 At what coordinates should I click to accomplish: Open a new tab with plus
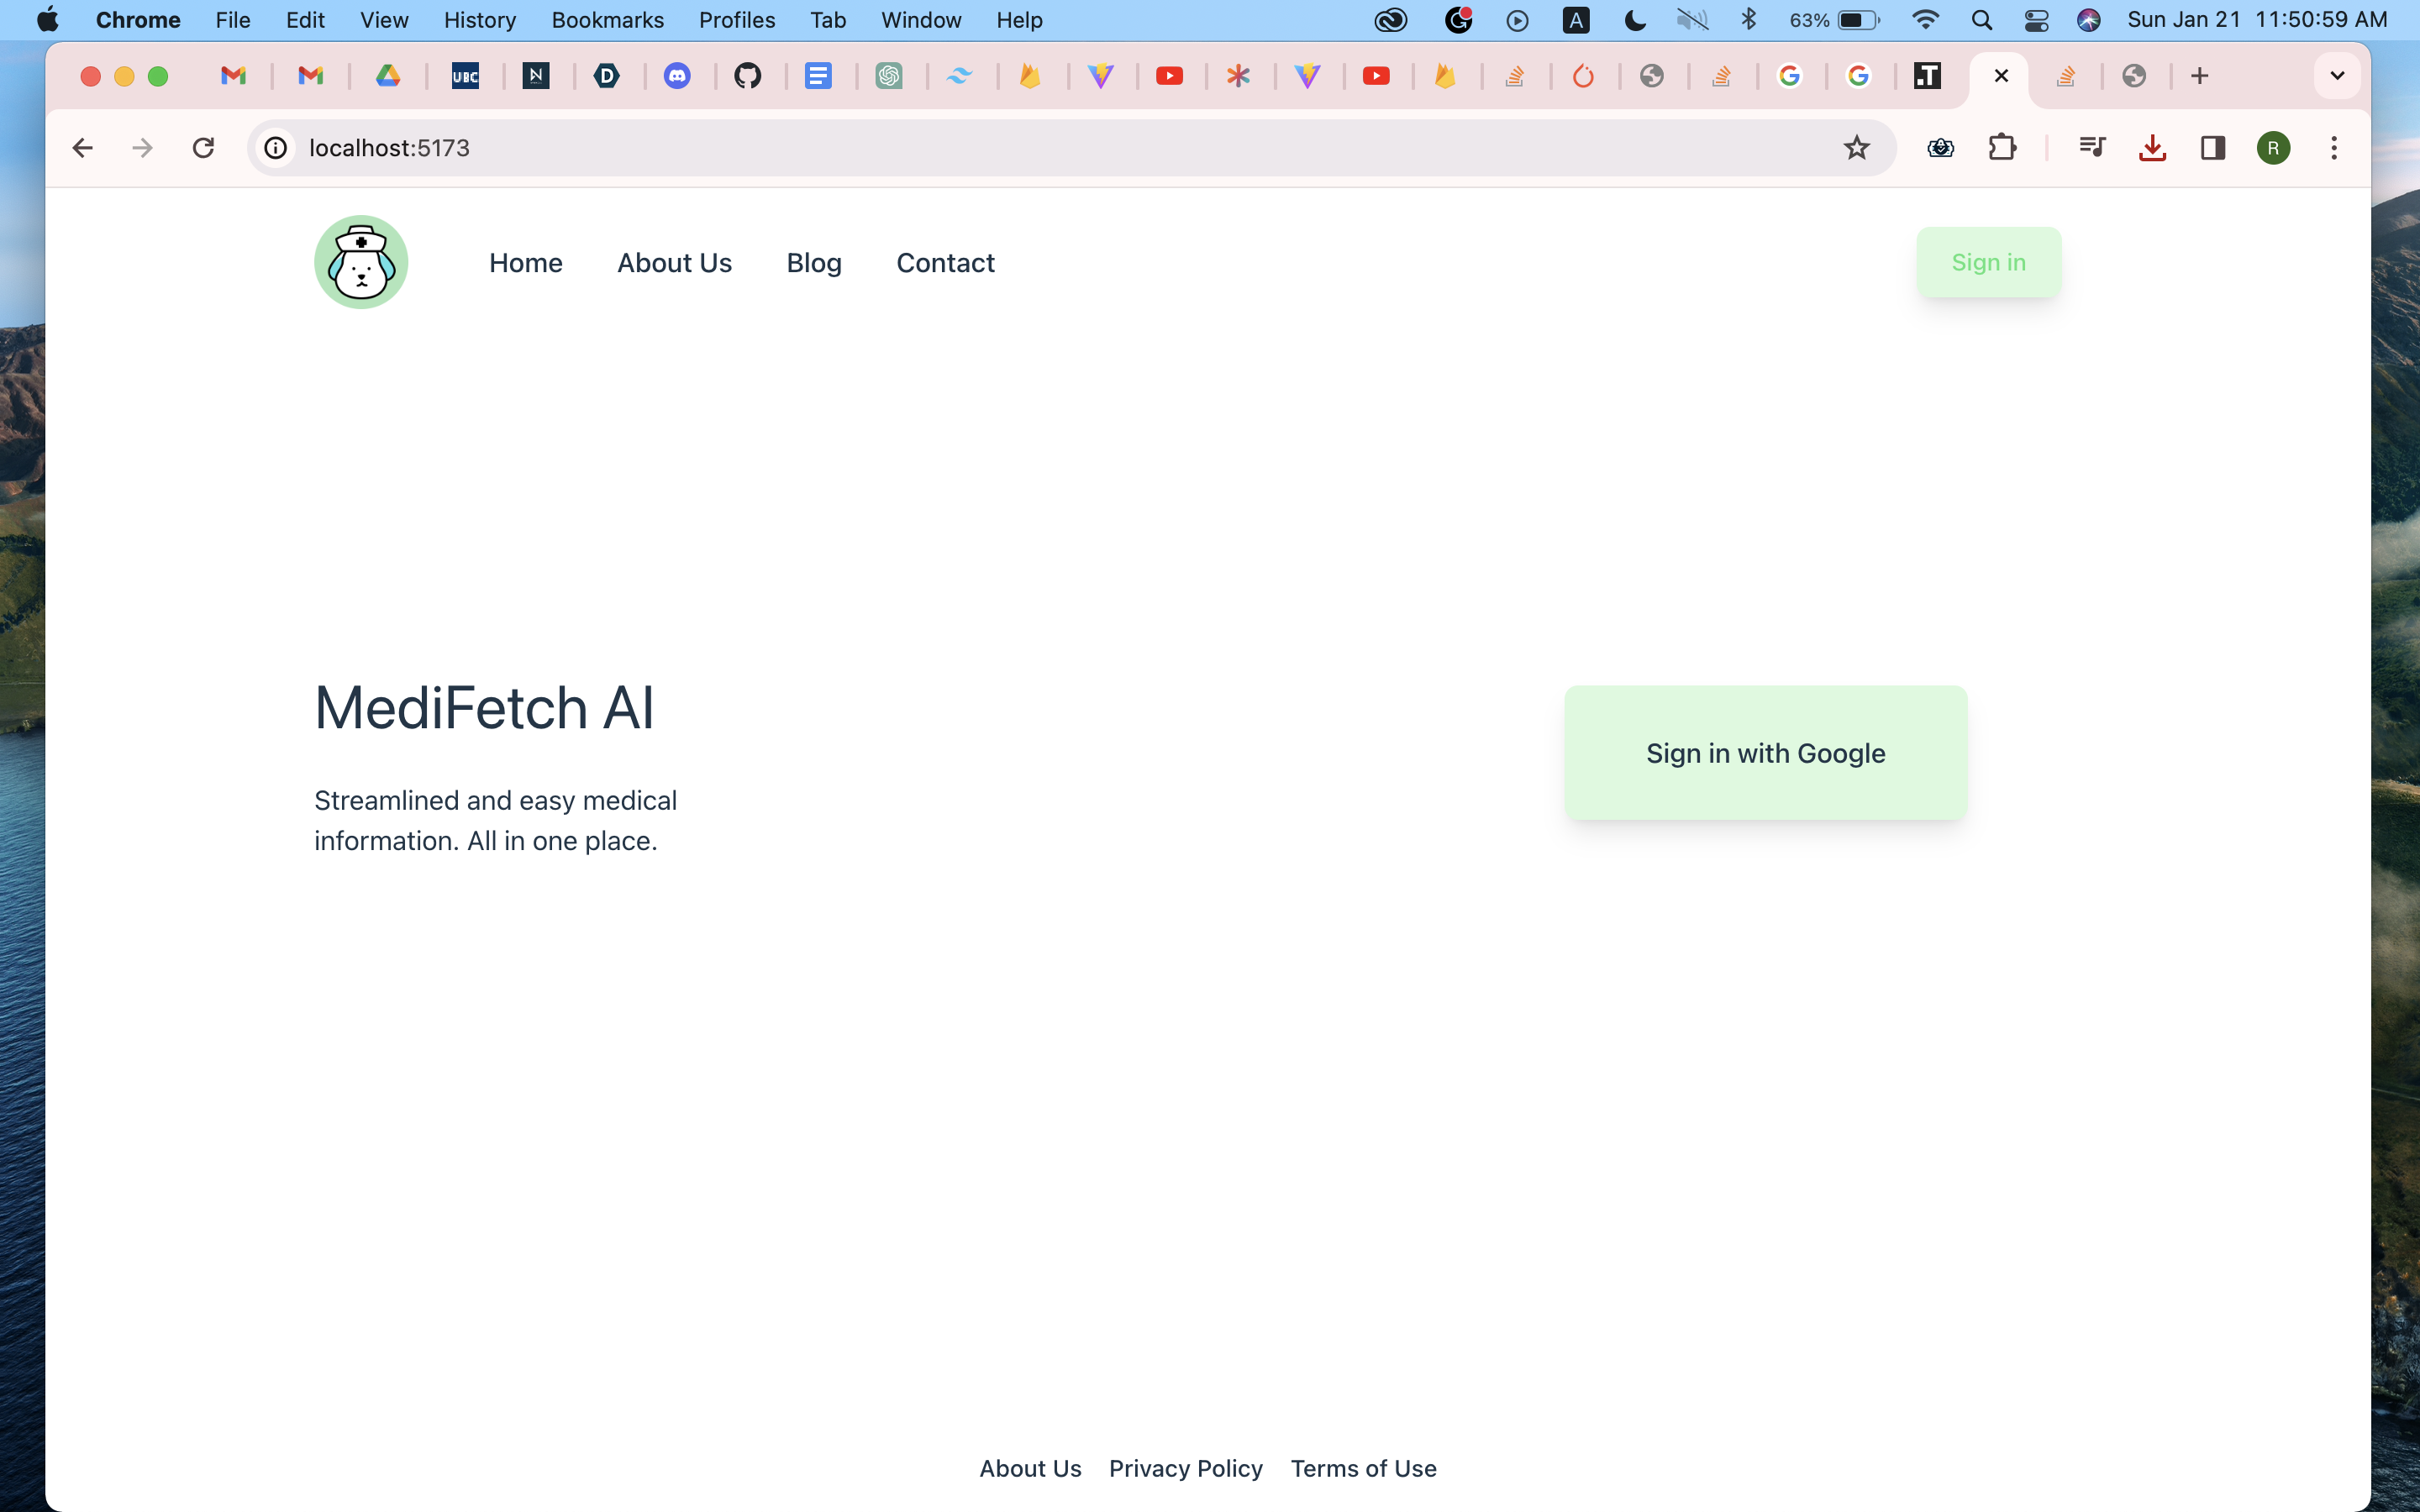click(2199, 76)
